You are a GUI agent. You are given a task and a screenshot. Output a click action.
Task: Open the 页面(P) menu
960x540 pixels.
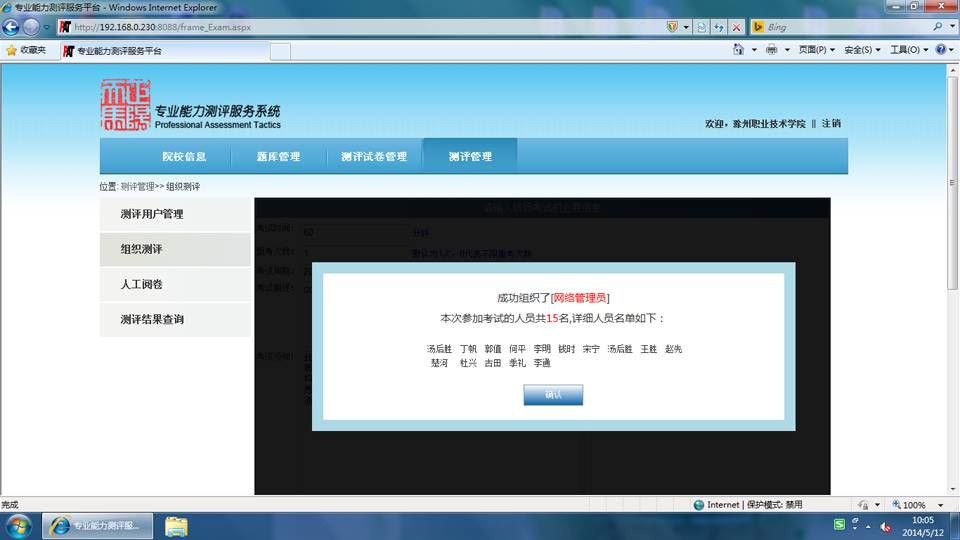click(x=816, y=50)
